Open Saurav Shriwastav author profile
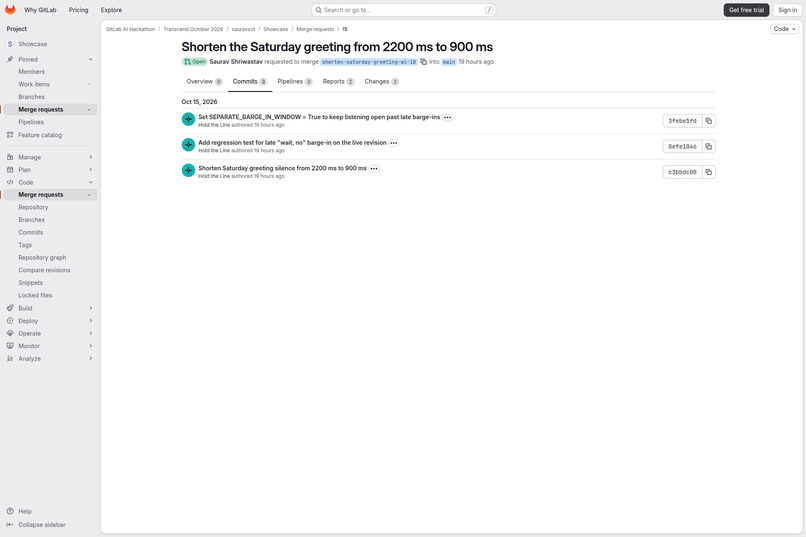Viewport: 806px width, 537px height. click(x=236, y=62)
